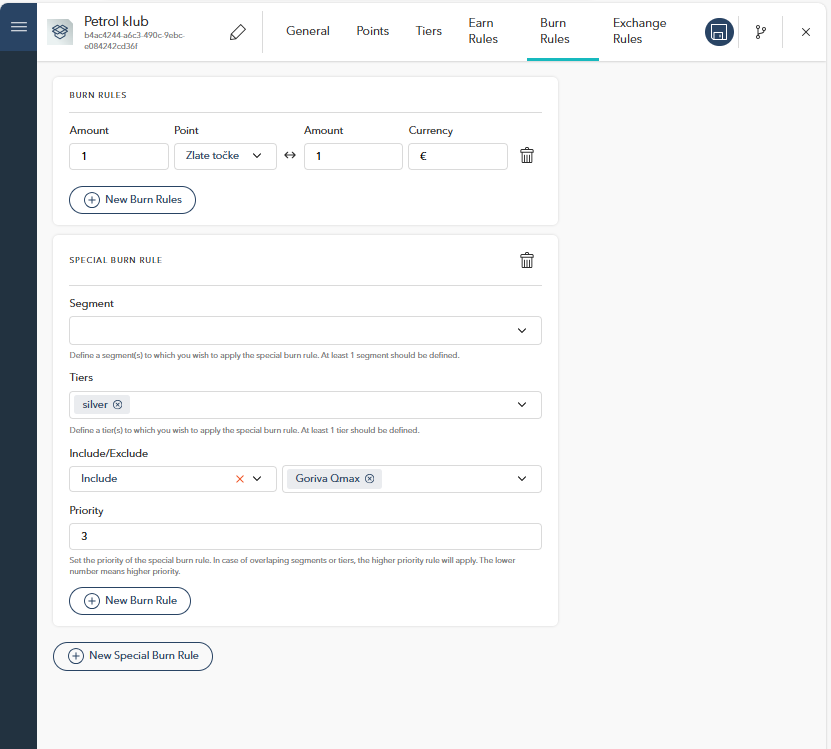Add New Burn Rules

(x=132, y=200)
